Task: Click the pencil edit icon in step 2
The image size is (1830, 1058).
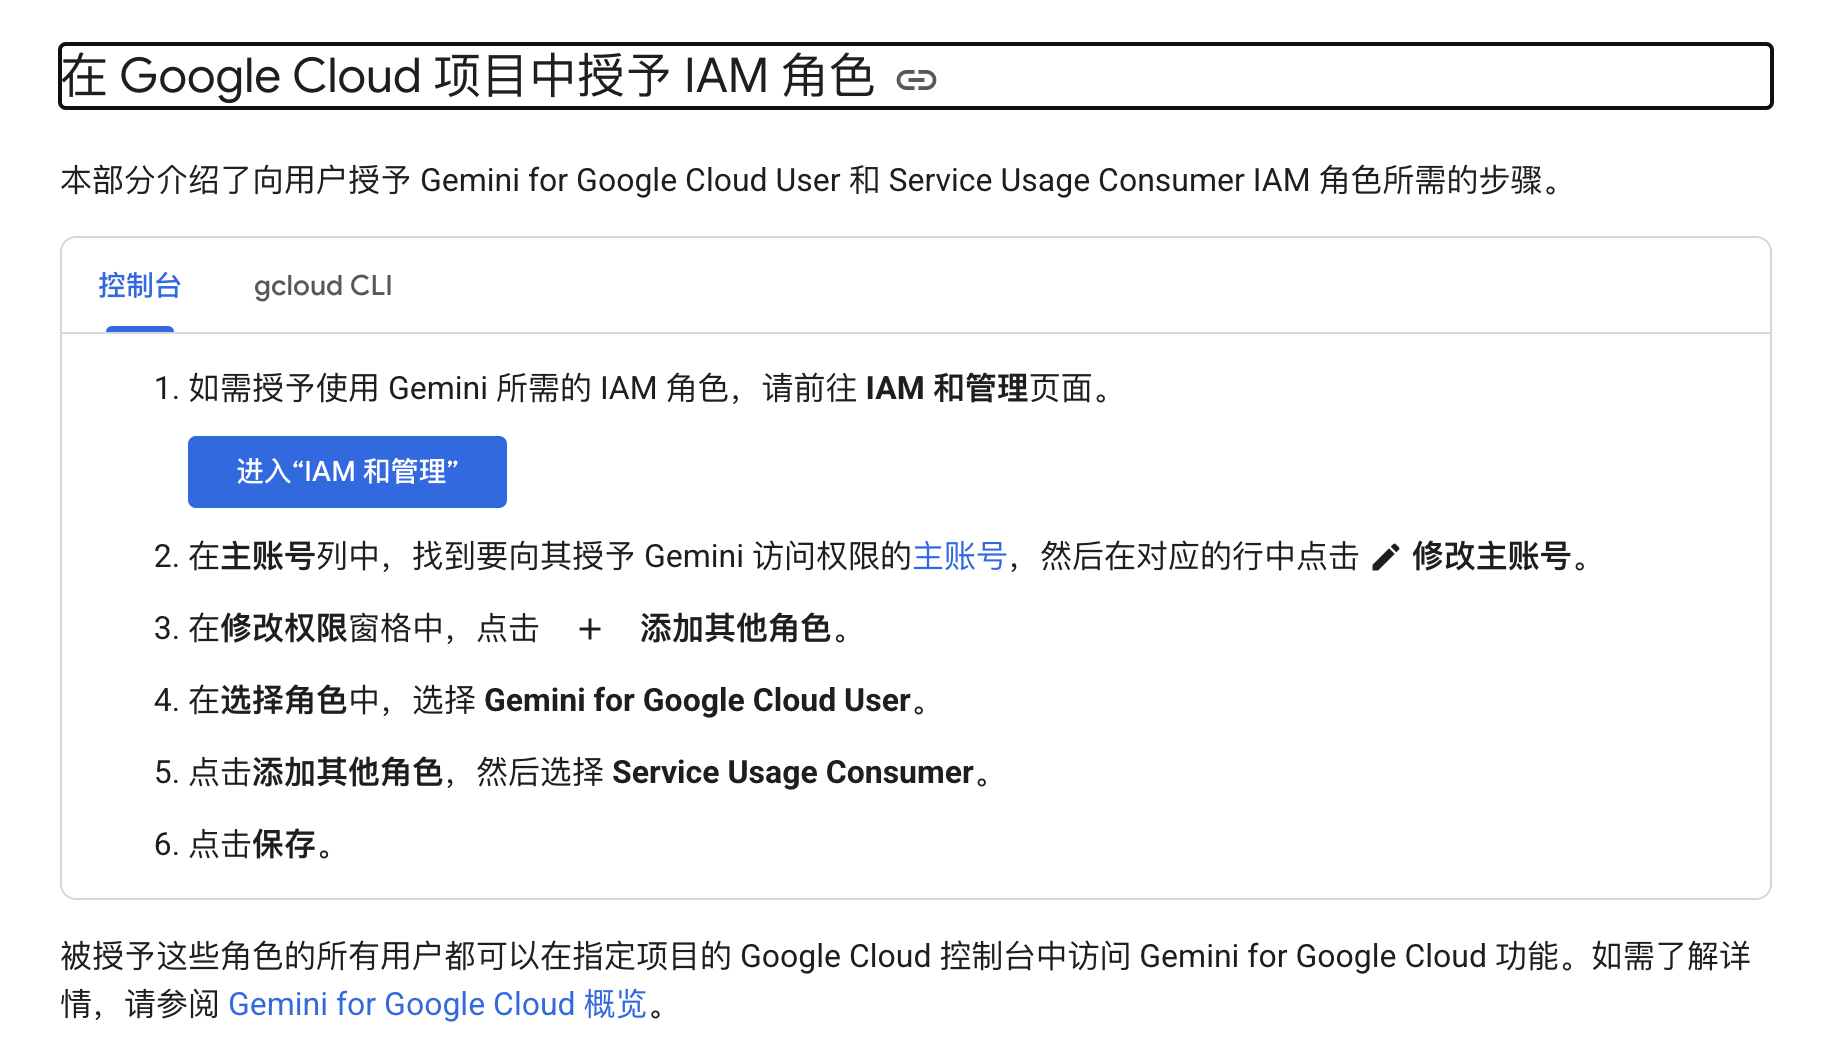Action: point(1385,557)
